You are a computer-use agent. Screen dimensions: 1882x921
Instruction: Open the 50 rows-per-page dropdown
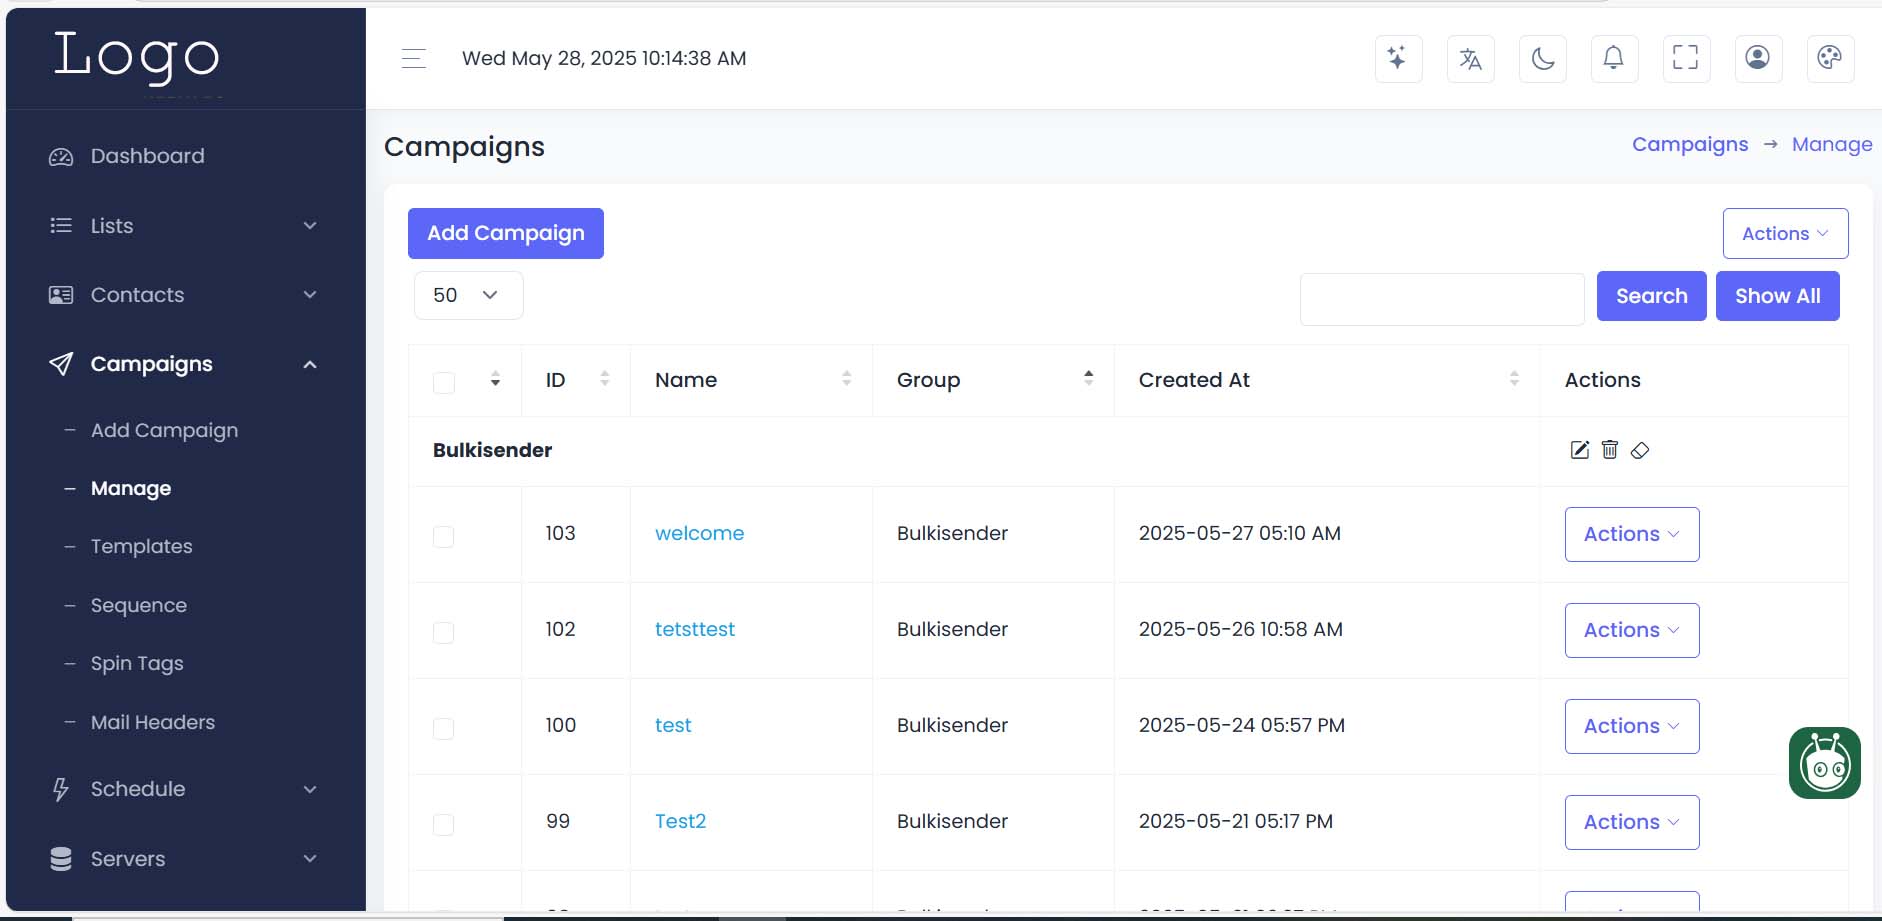click(x=468, y=295)
